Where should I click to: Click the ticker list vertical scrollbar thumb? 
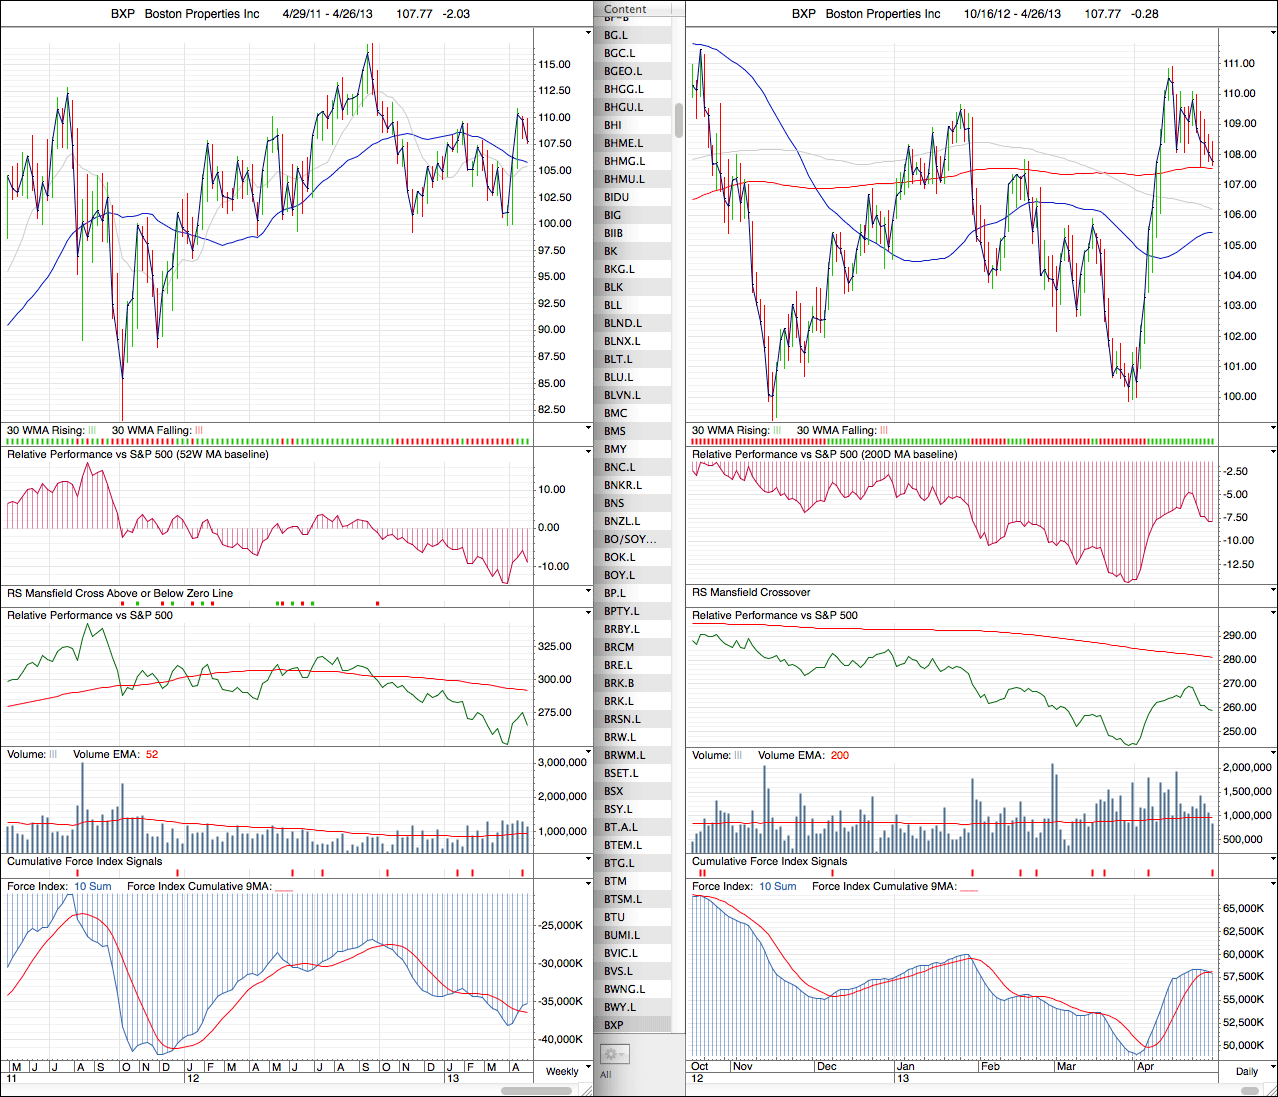[679, 120]
